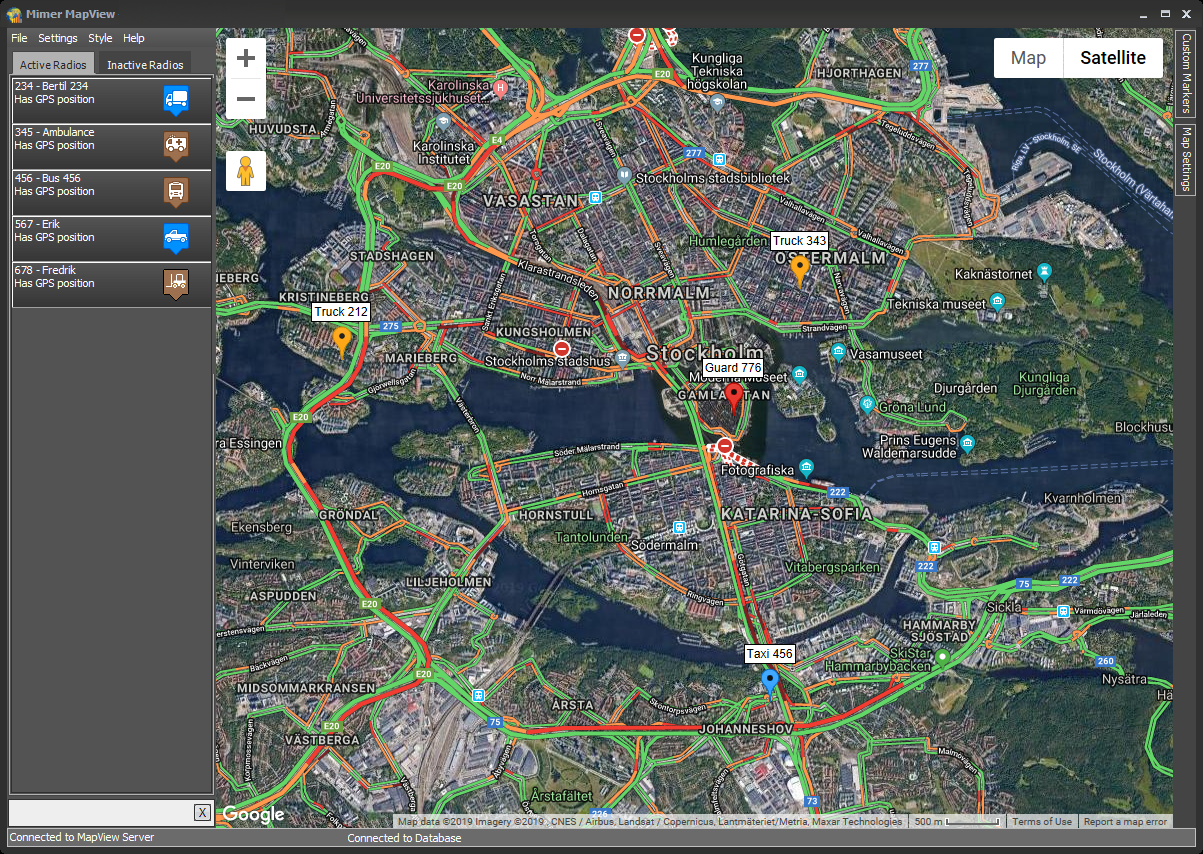Switch map to Map view
The image size is (1203, 854).
pos(1028,58)
